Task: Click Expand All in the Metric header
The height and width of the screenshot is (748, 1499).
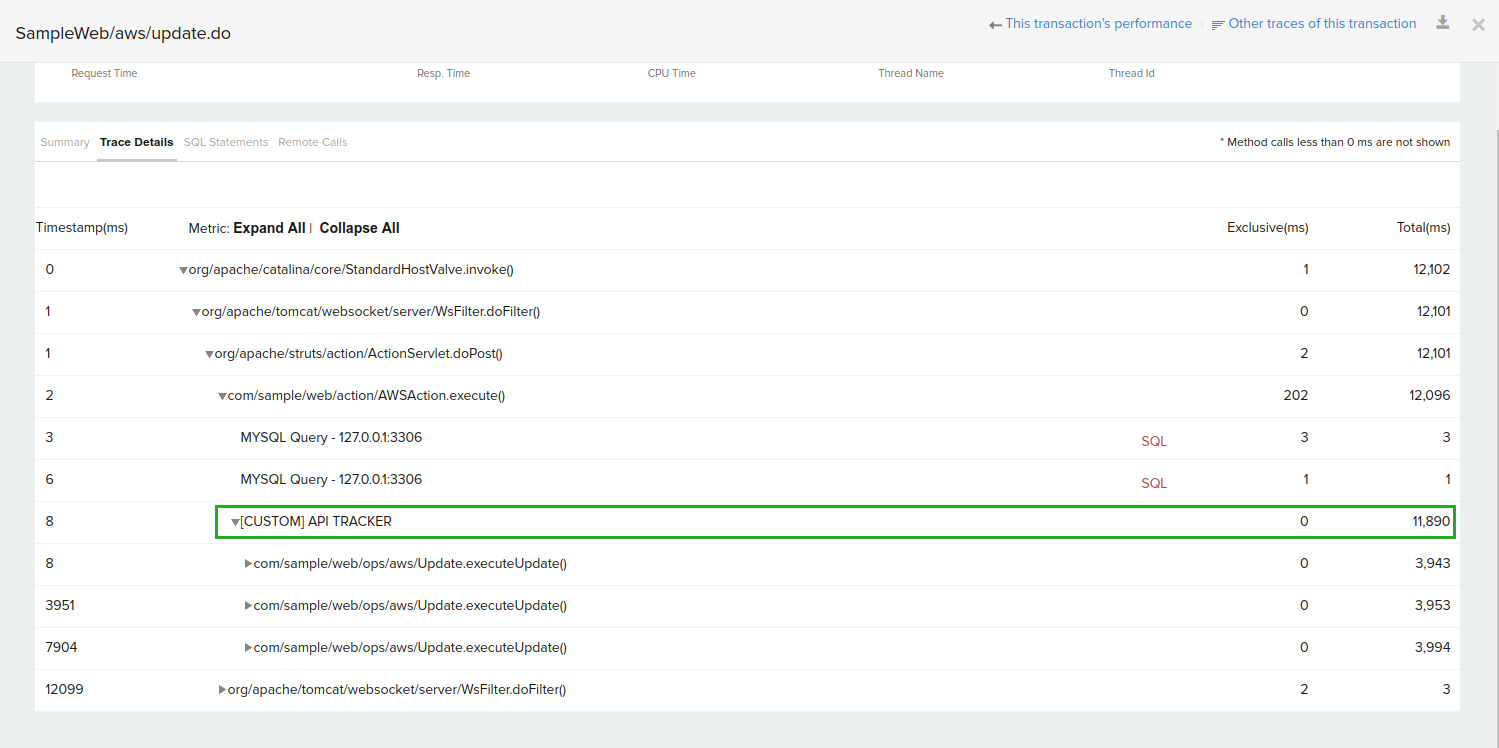Action: [269, 228]
